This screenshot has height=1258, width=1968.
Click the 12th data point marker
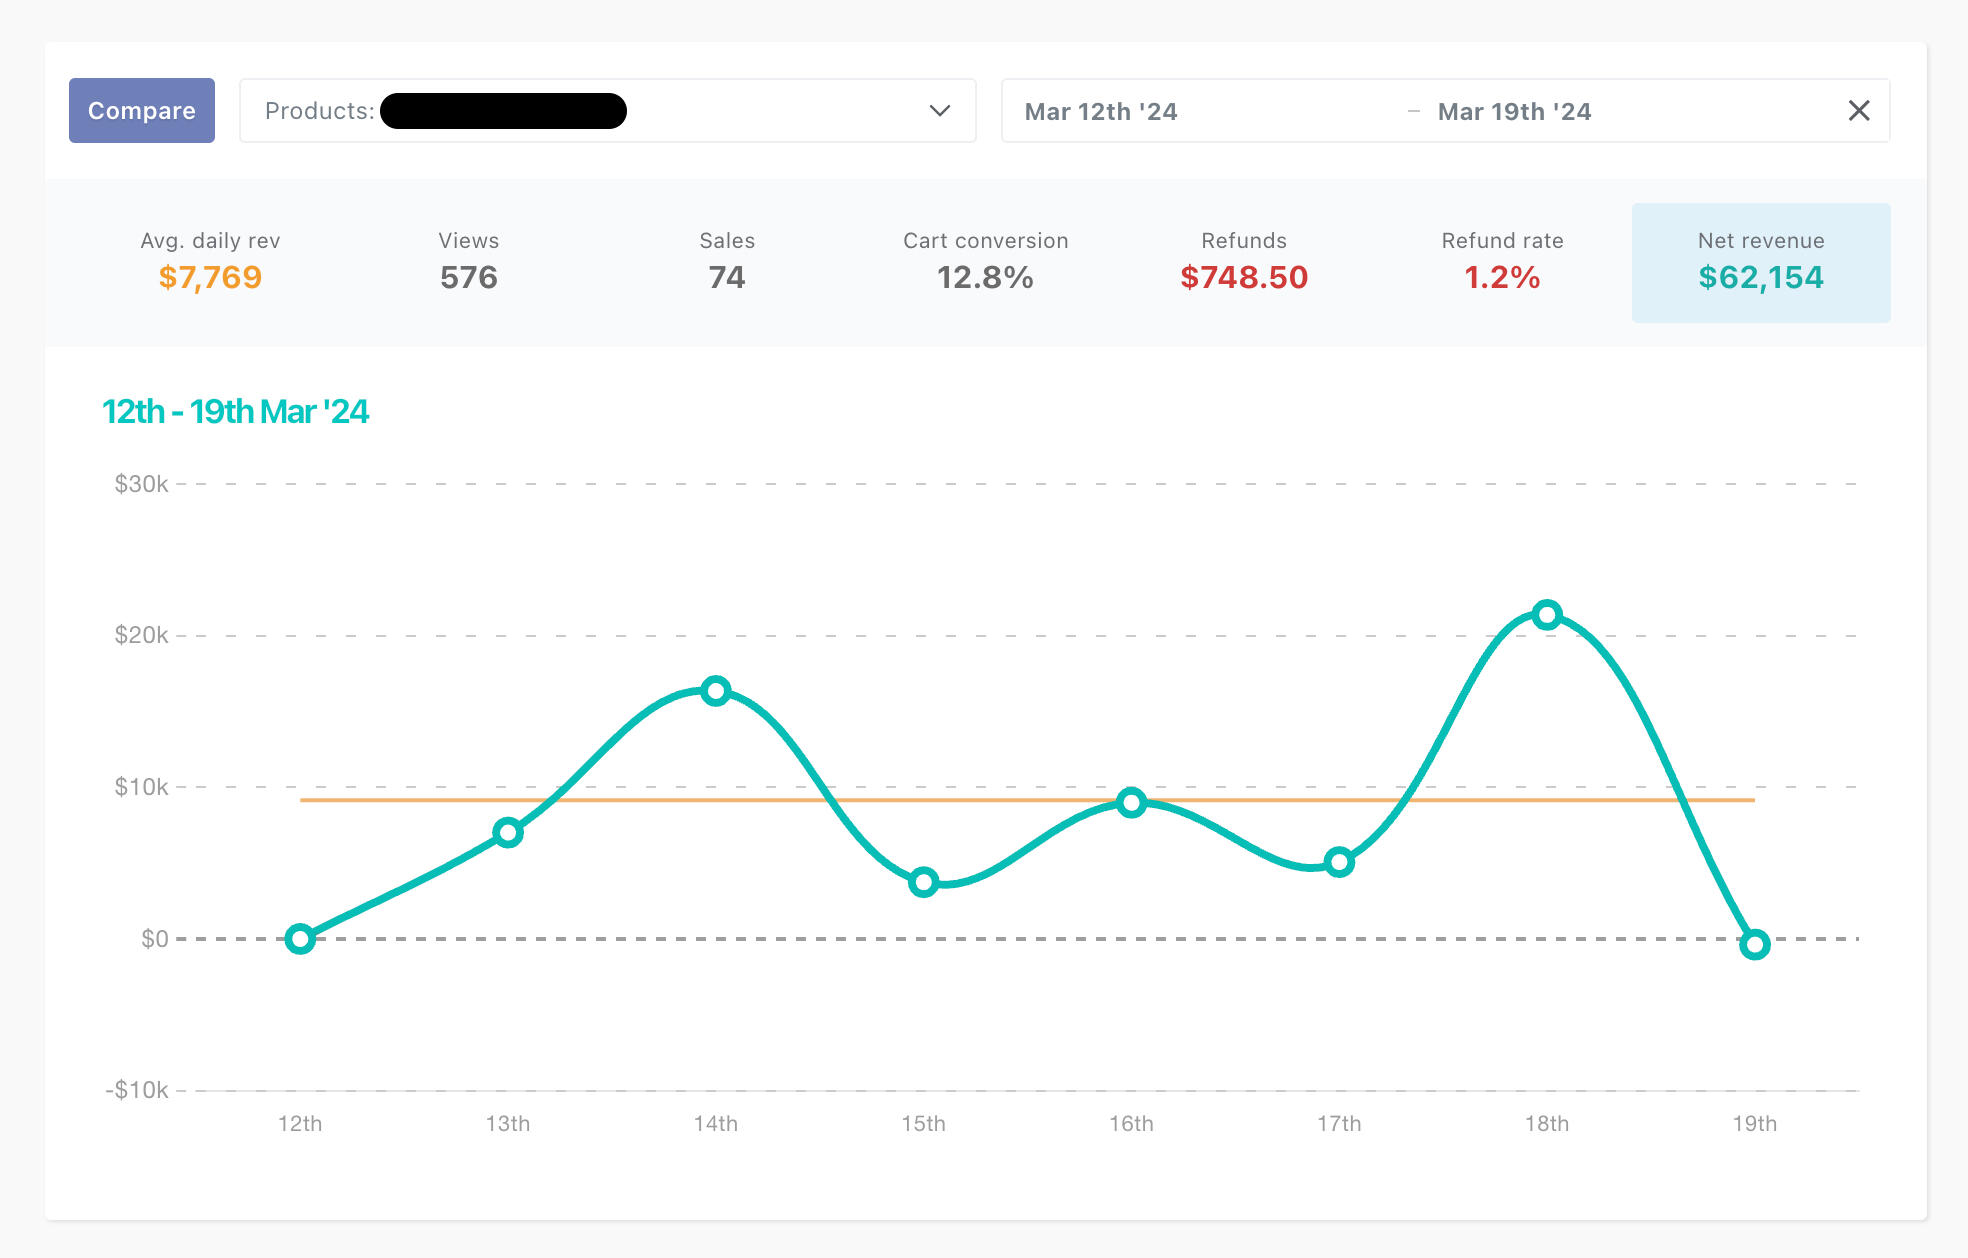click(x=300, y=938)
